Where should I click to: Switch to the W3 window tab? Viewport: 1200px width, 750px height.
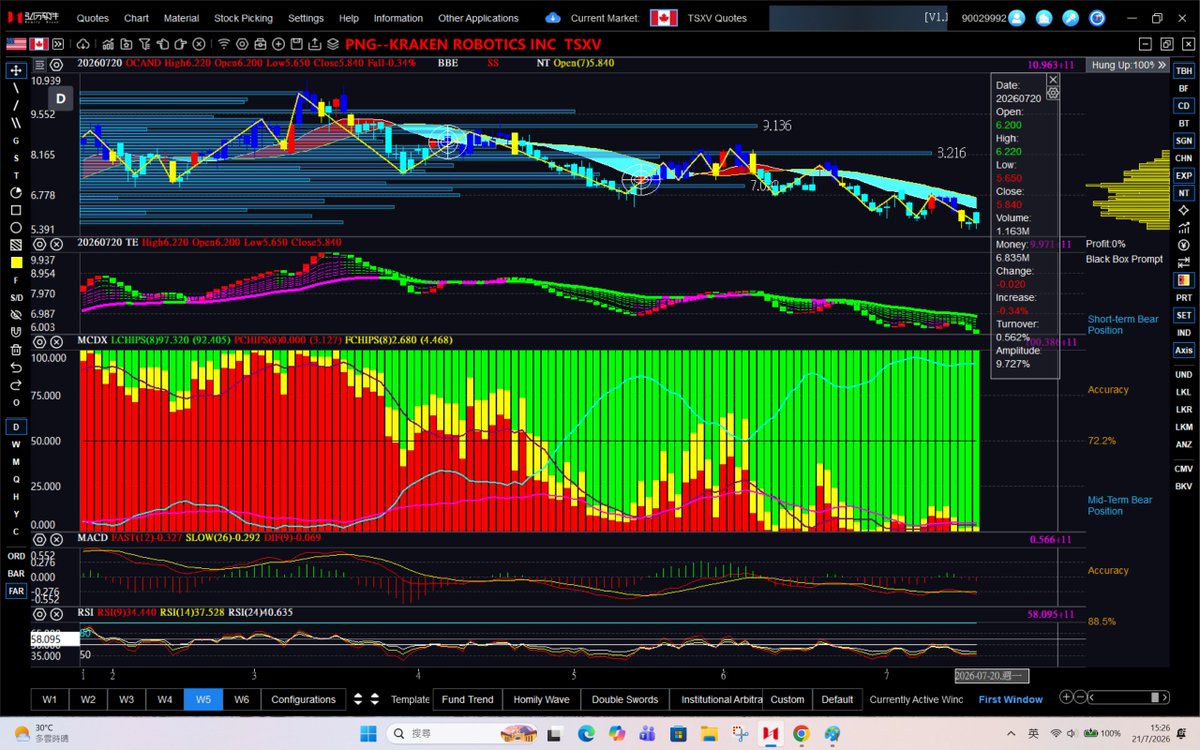pos(126,699)
